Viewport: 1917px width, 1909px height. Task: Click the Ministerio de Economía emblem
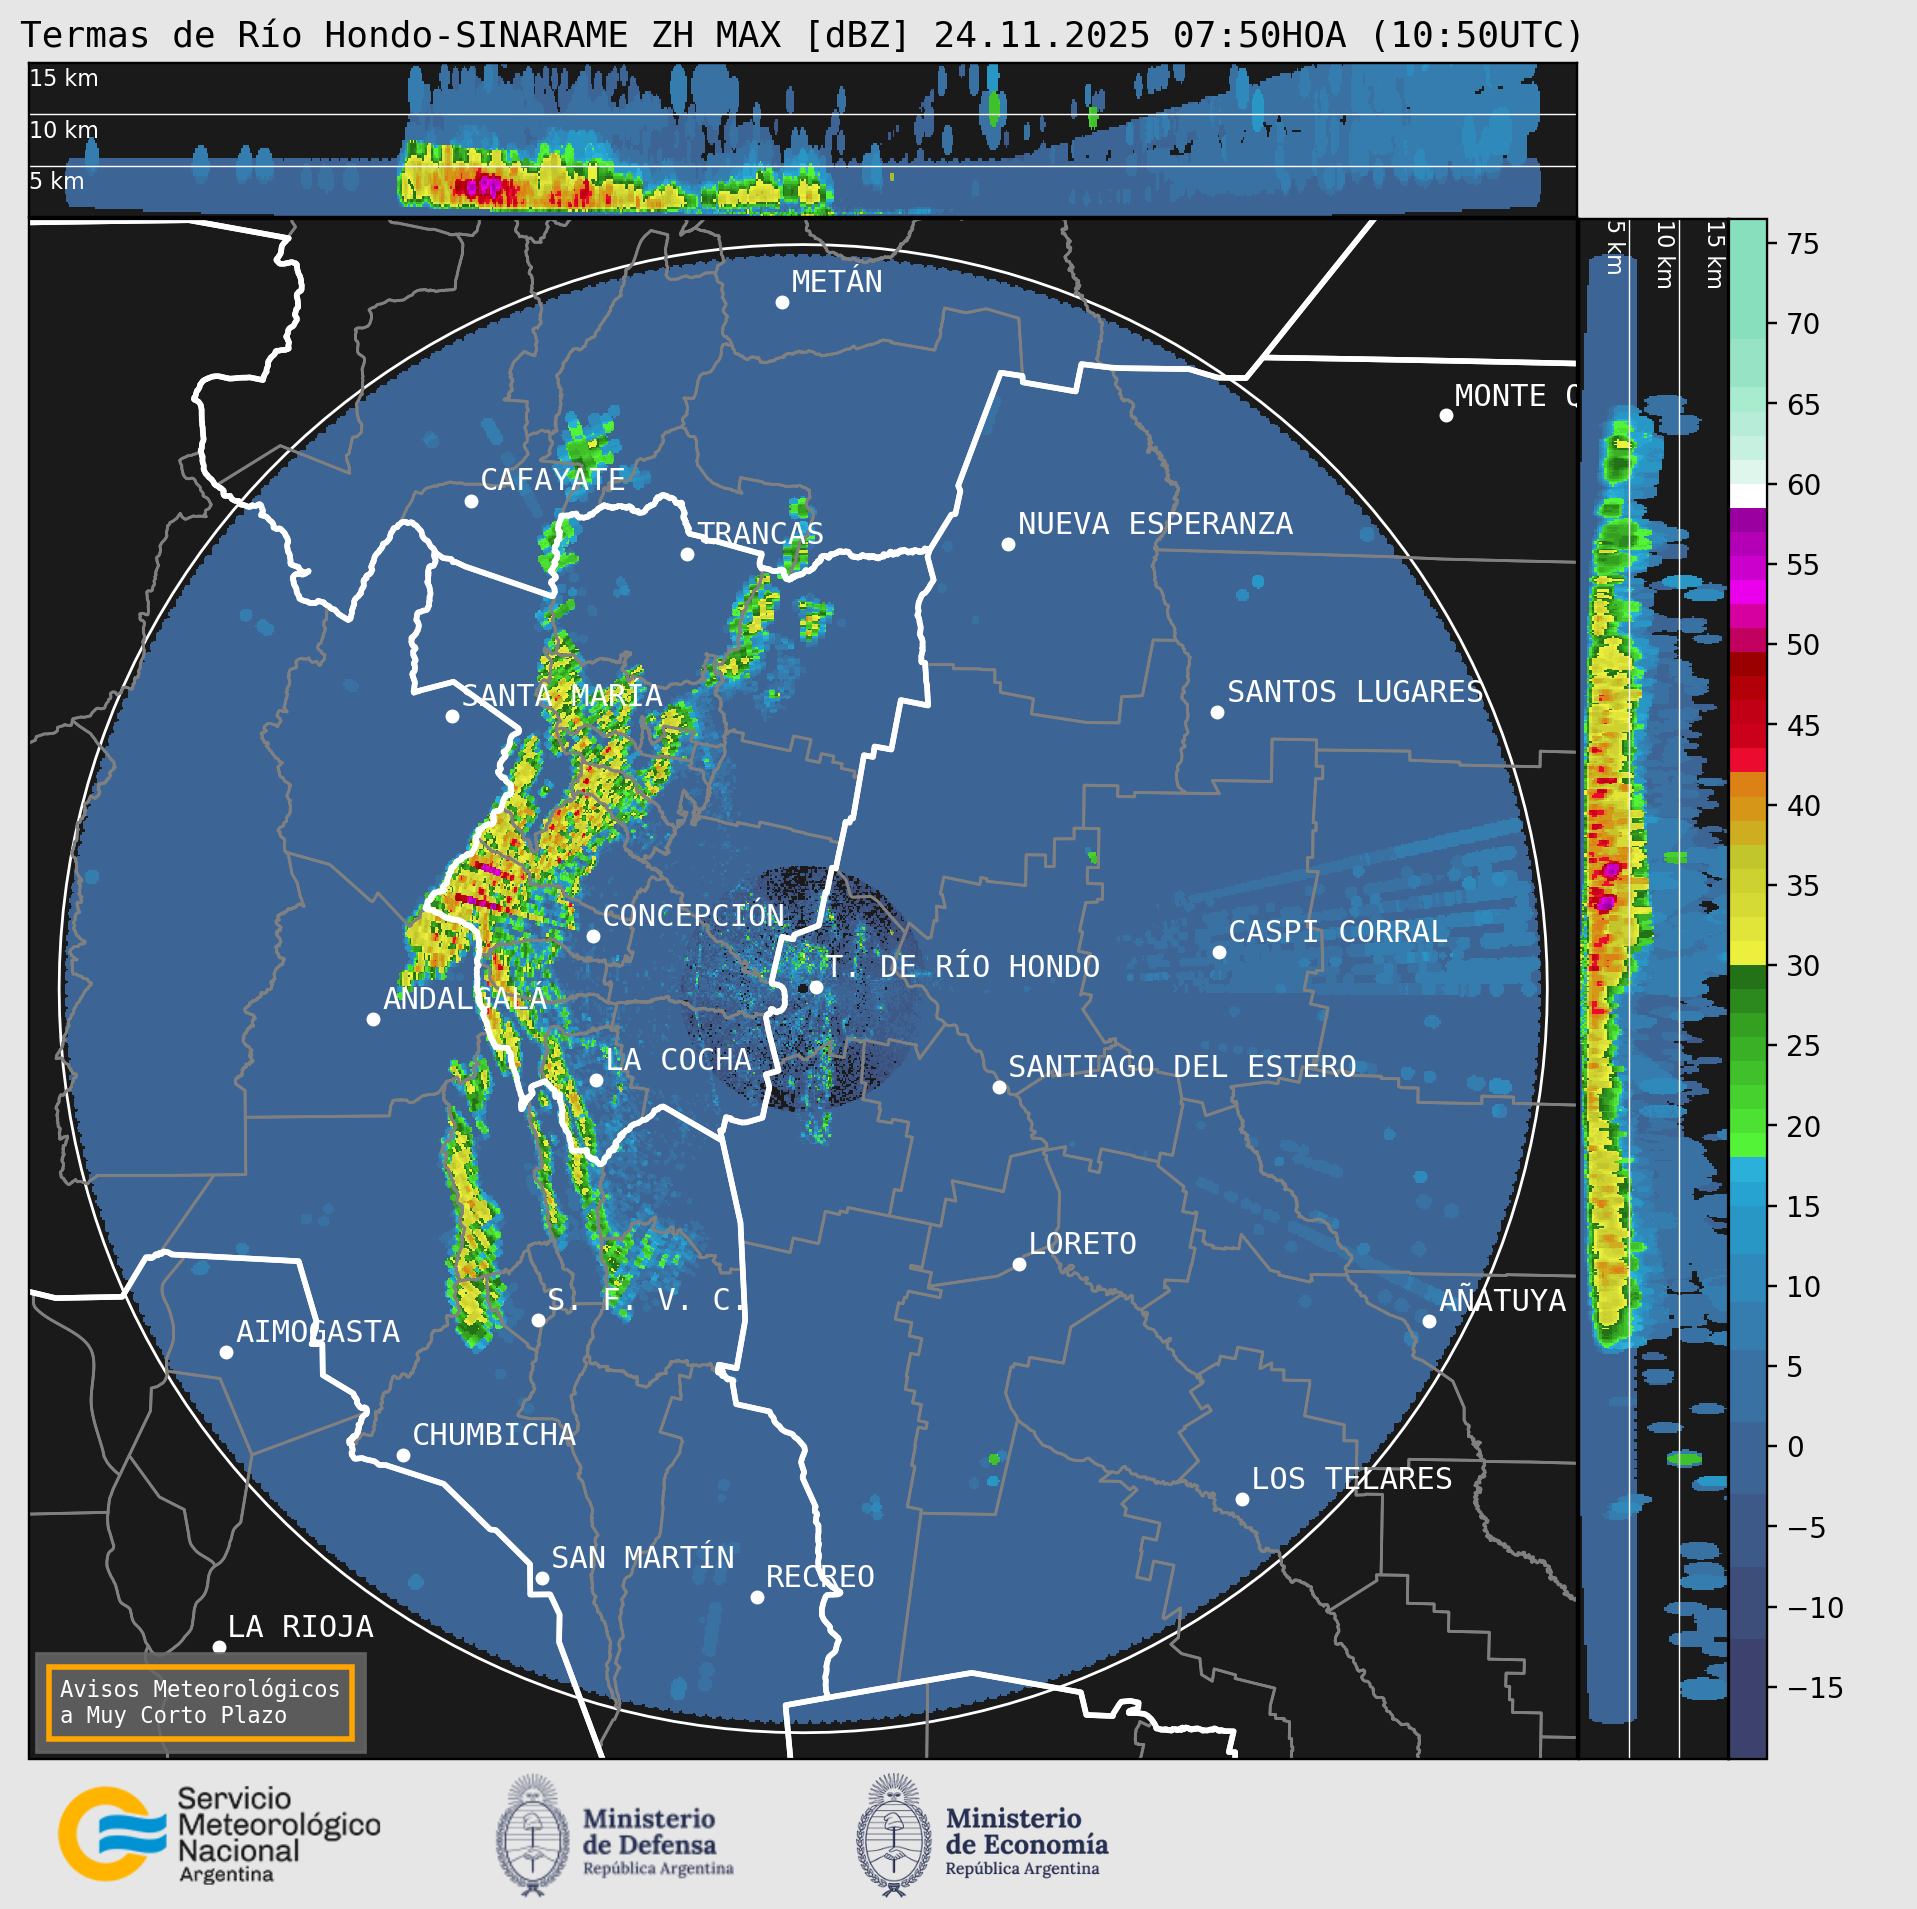click(x=894, y=1836)
